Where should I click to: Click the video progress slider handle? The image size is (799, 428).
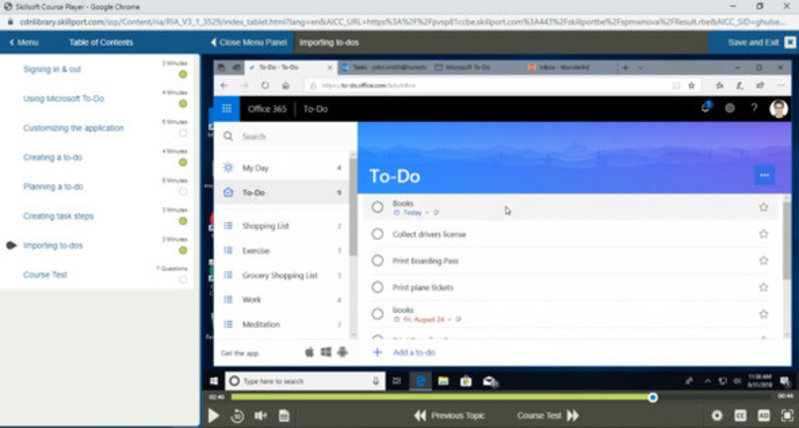653,397
